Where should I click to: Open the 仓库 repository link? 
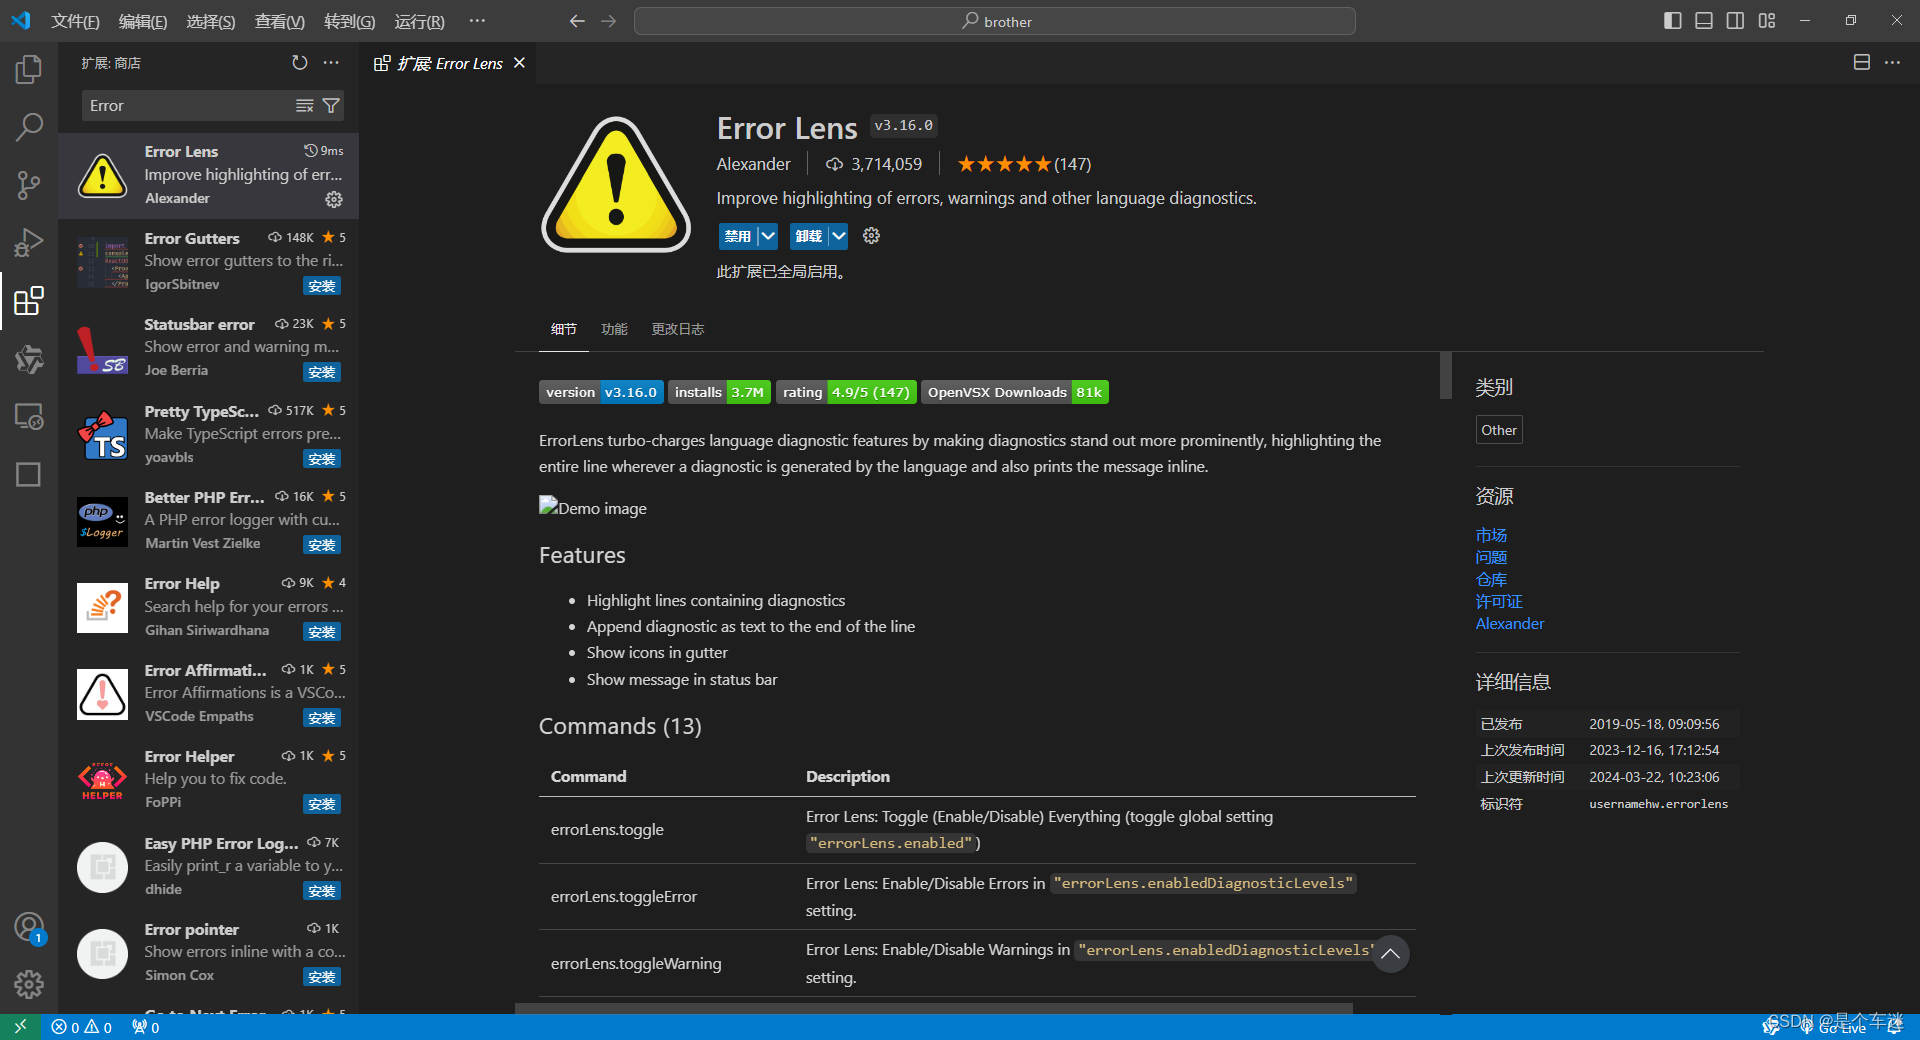tap(1491, 579)
